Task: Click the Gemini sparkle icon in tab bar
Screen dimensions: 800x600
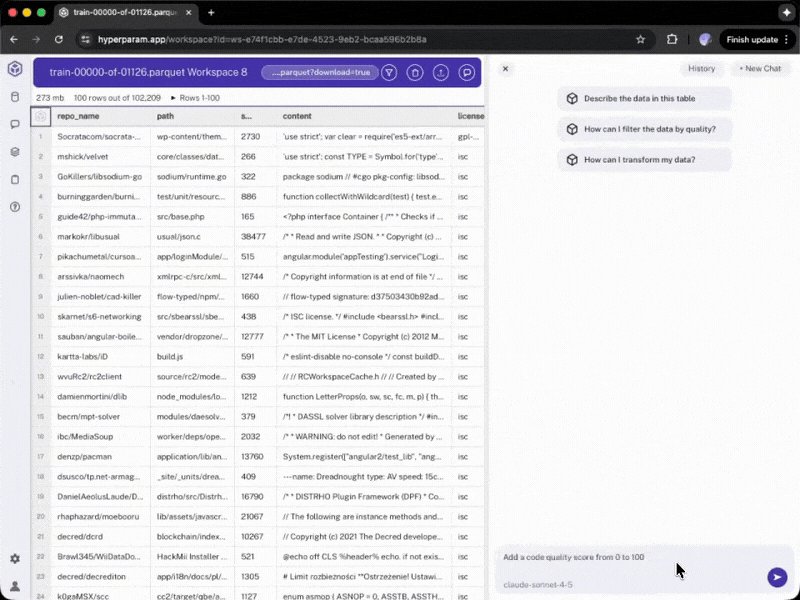Action: pos(787,13)
